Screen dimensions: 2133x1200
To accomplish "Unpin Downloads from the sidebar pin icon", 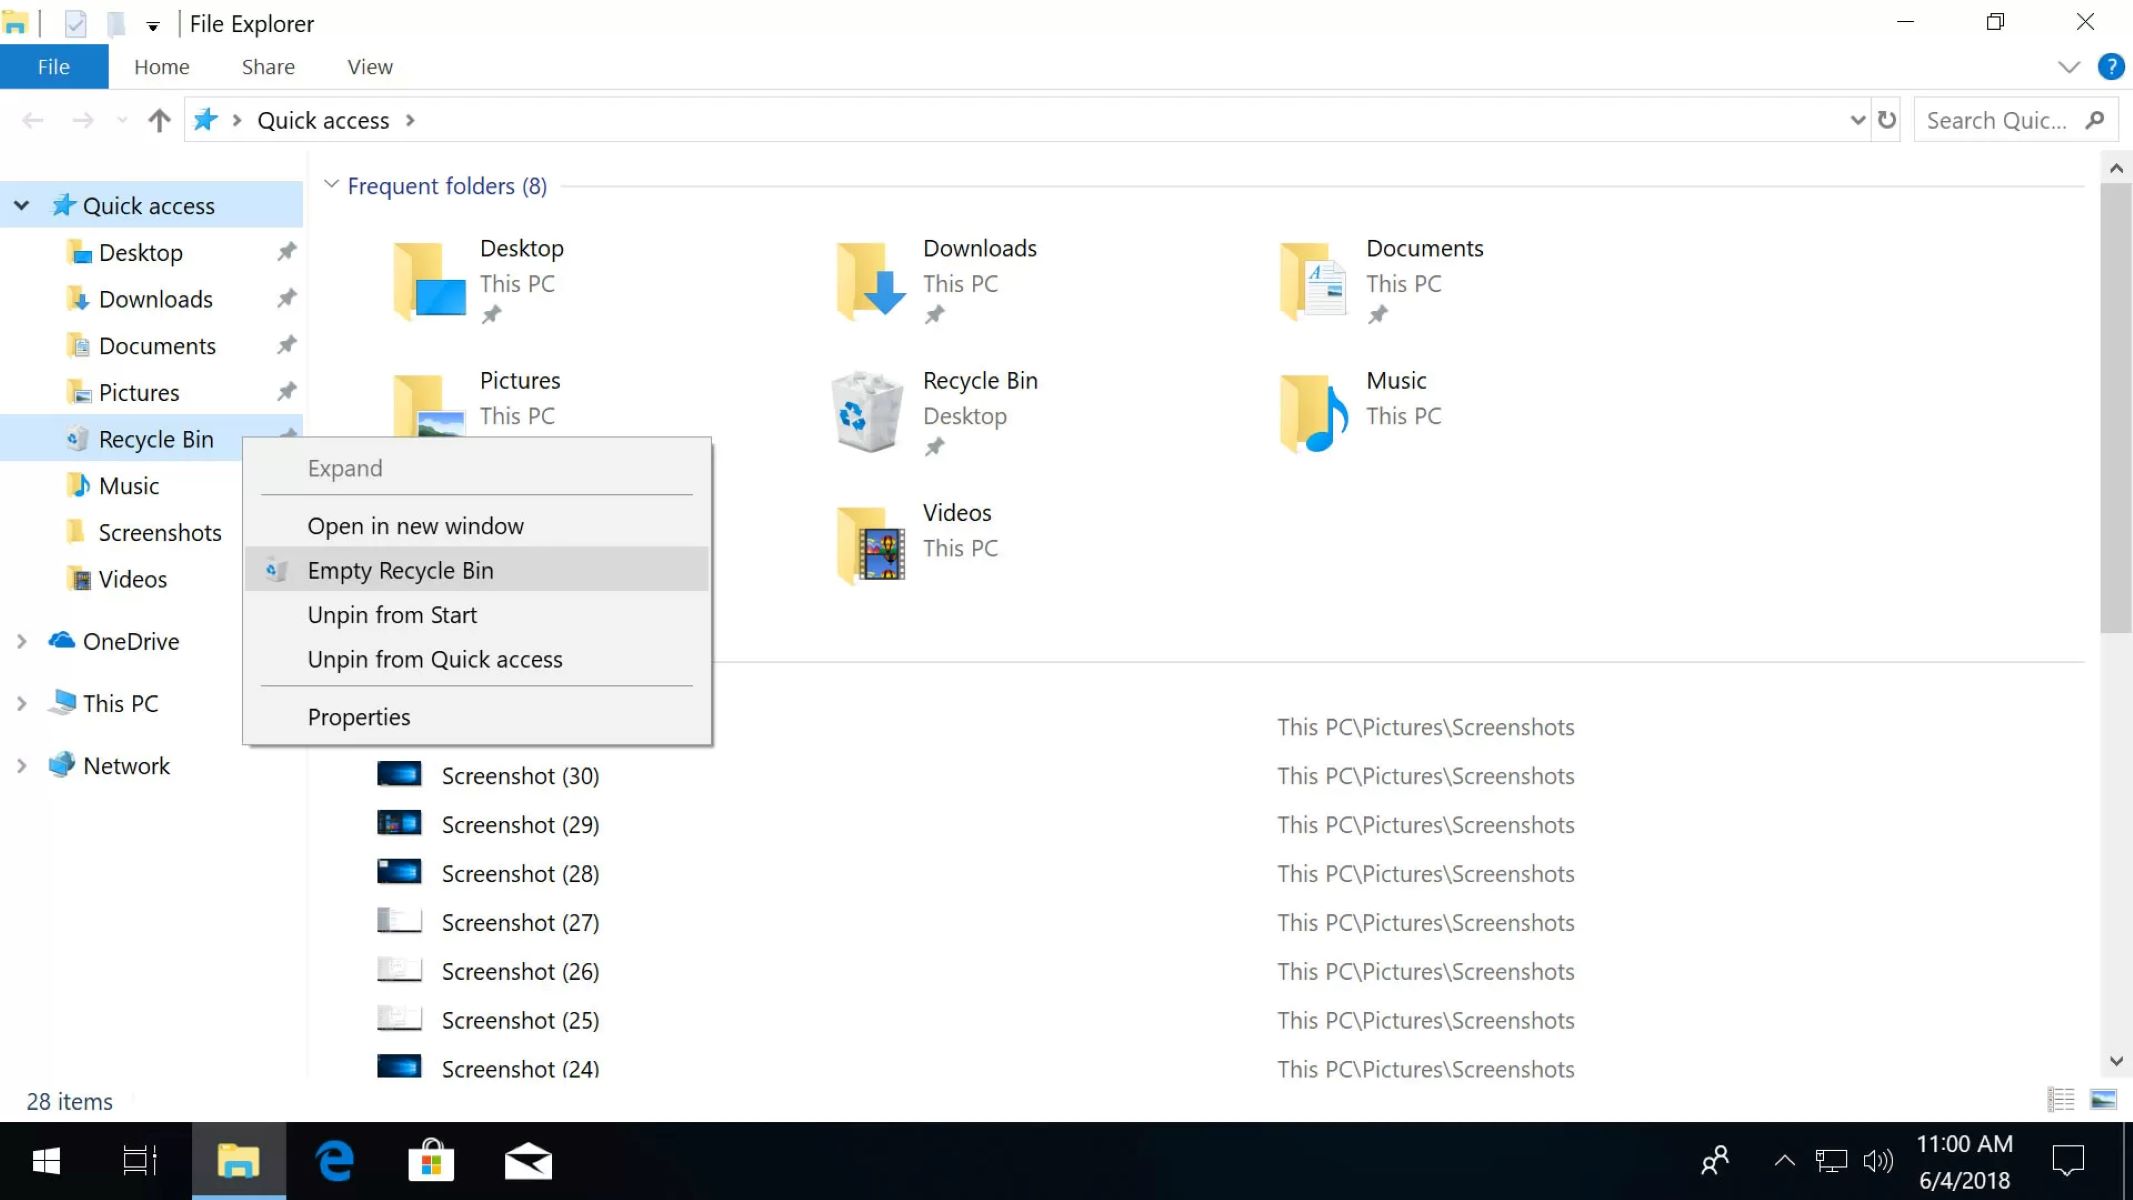I will coord(287,298).
